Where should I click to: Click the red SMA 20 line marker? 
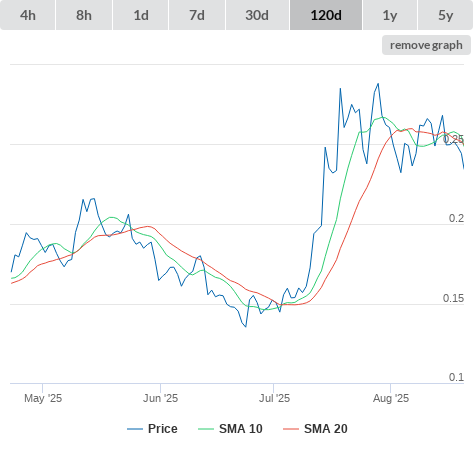click(x=291, y=429)
